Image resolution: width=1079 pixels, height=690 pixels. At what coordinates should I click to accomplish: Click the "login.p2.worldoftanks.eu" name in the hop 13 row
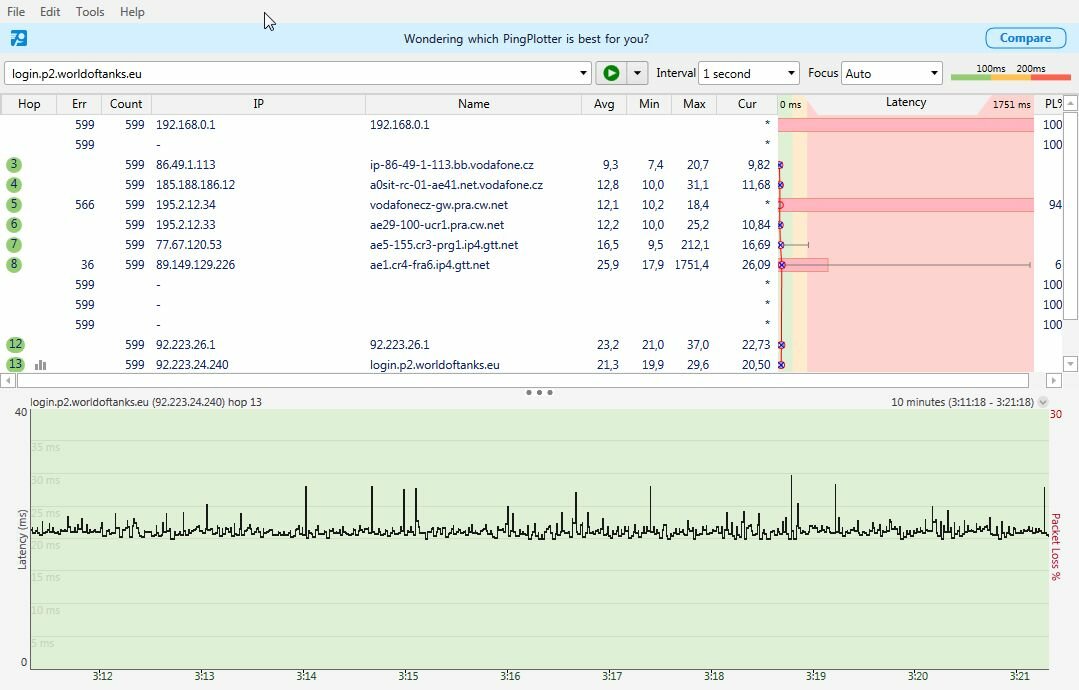434,364
